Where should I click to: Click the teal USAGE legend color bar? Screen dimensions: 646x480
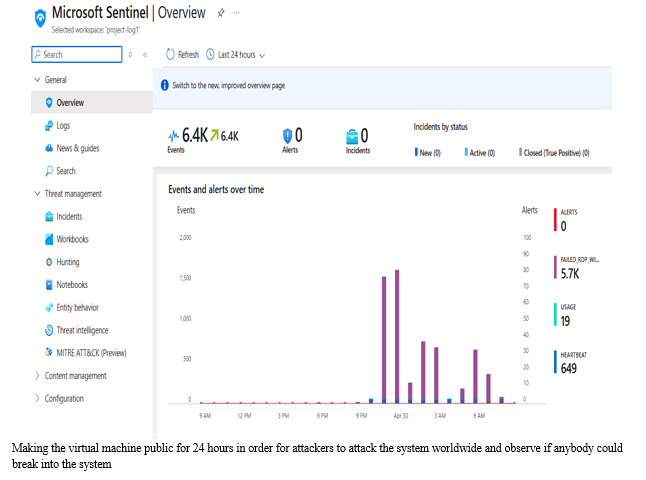click(x=555, y=314)
